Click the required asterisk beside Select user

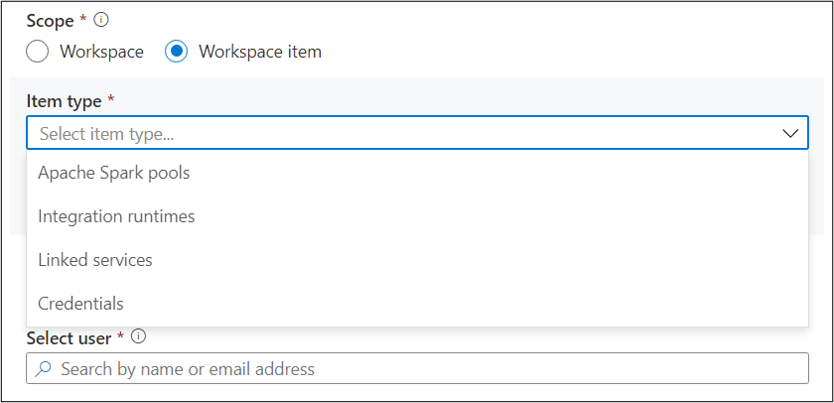pos(122,337)
